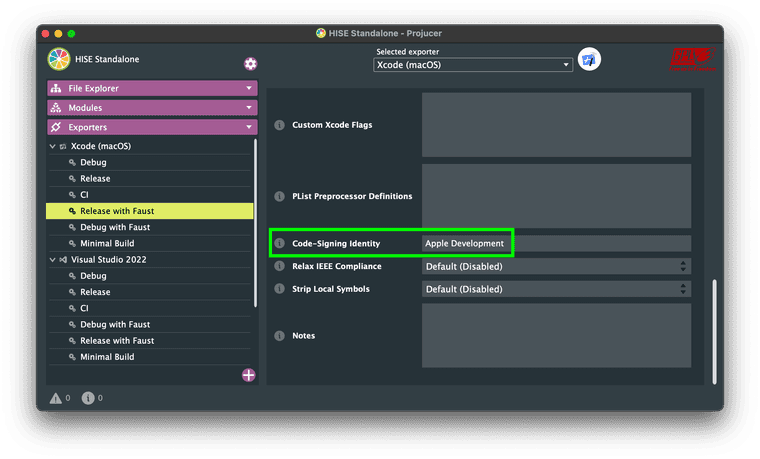Select Visual Studio Minimal Build

tap(150, 357)
